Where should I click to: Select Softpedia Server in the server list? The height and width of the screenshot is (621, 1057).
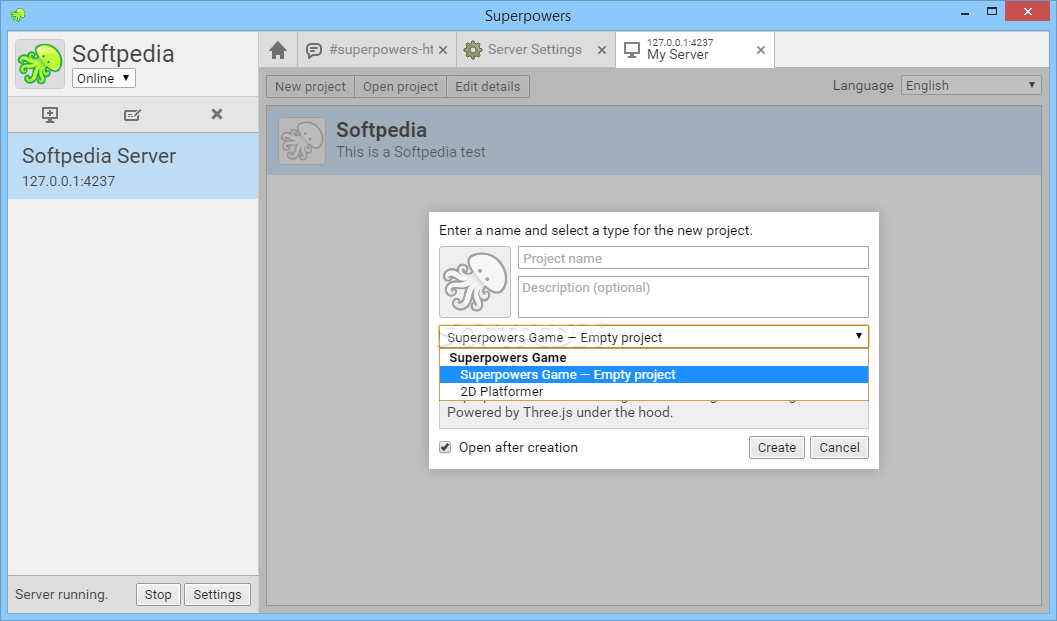(x=133, y=166)
